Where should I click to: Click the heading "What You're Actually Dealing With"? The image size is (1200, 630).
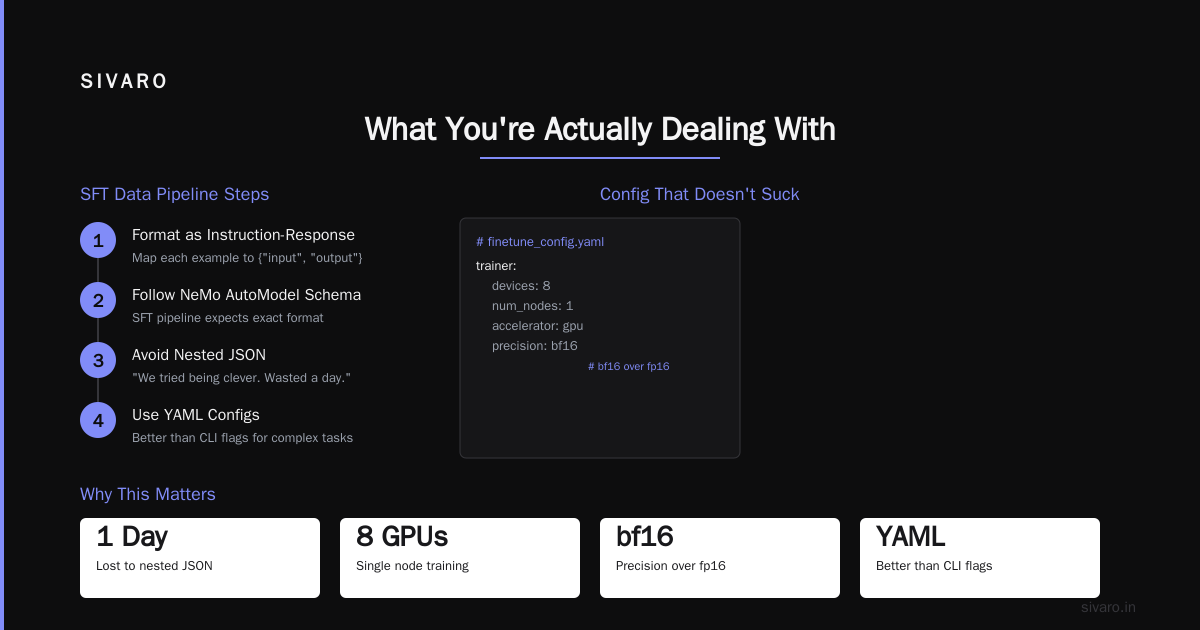pyautogui.click(x=600, y=129)
